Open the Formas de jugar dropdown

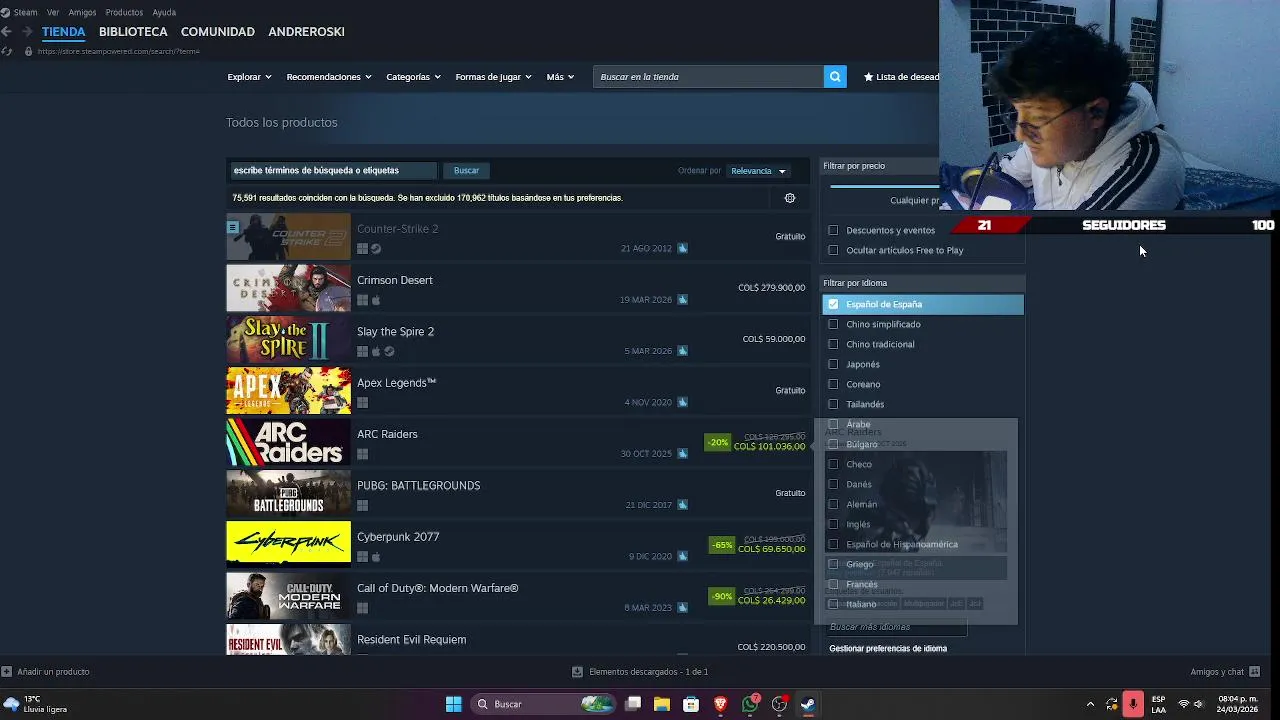[x=493, y=77]
